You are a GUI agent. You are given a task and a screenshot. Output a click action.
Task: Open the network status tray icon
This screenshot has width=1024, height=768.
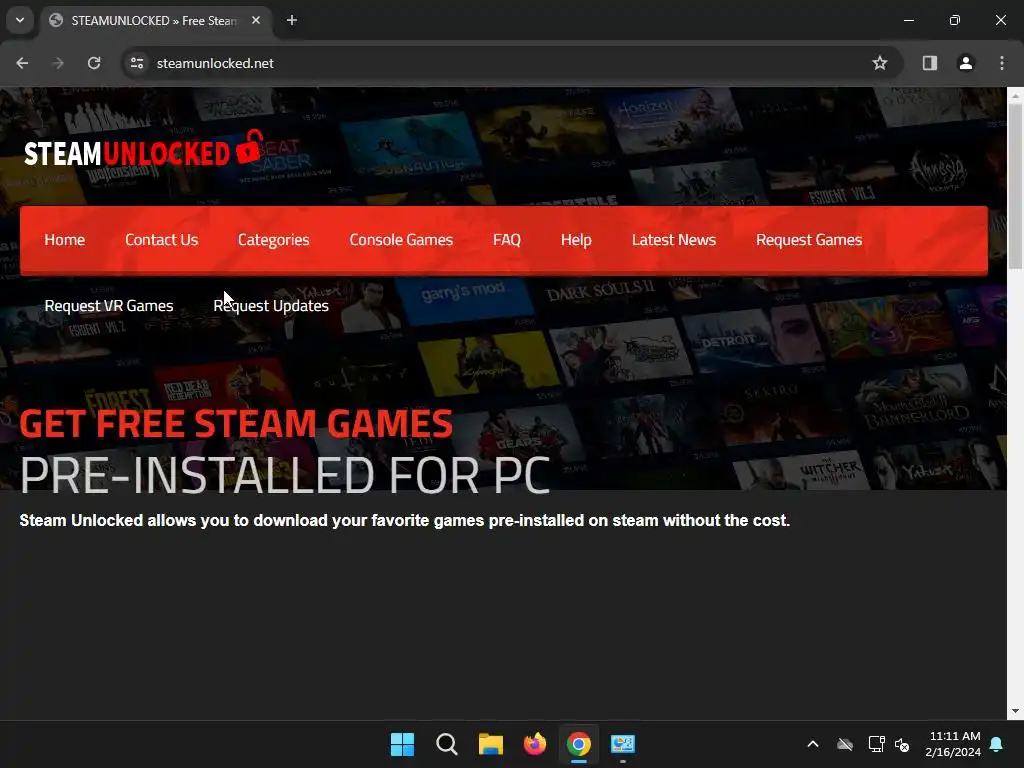(x=876, y=744)
